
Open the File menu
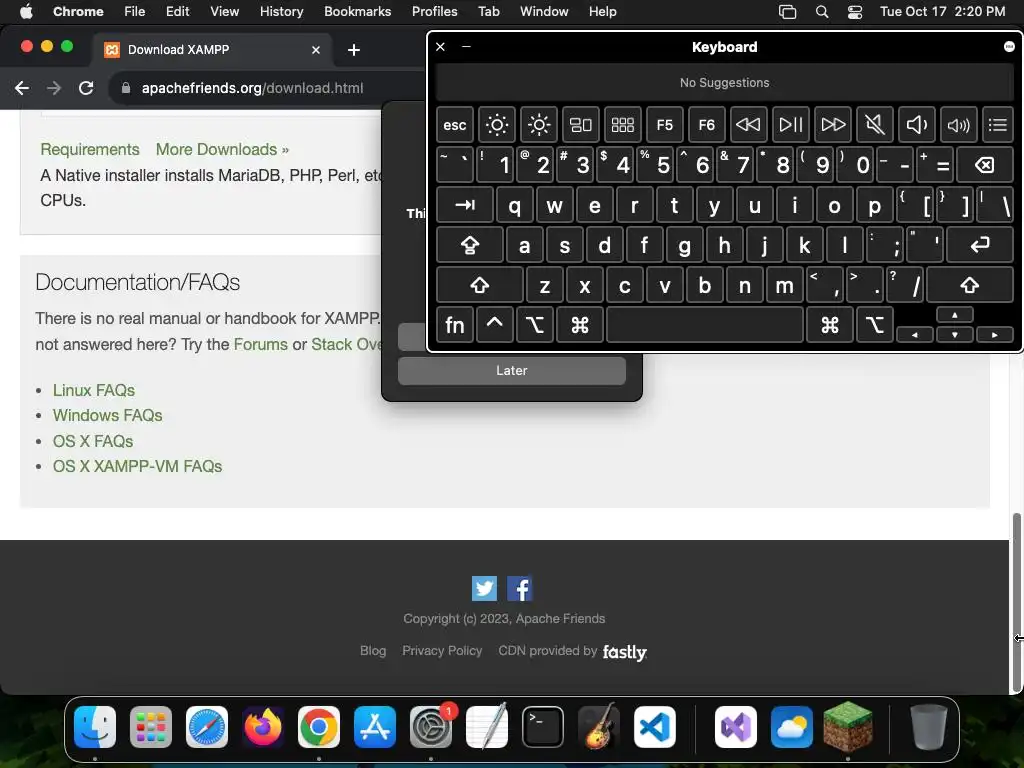point(135,11)
